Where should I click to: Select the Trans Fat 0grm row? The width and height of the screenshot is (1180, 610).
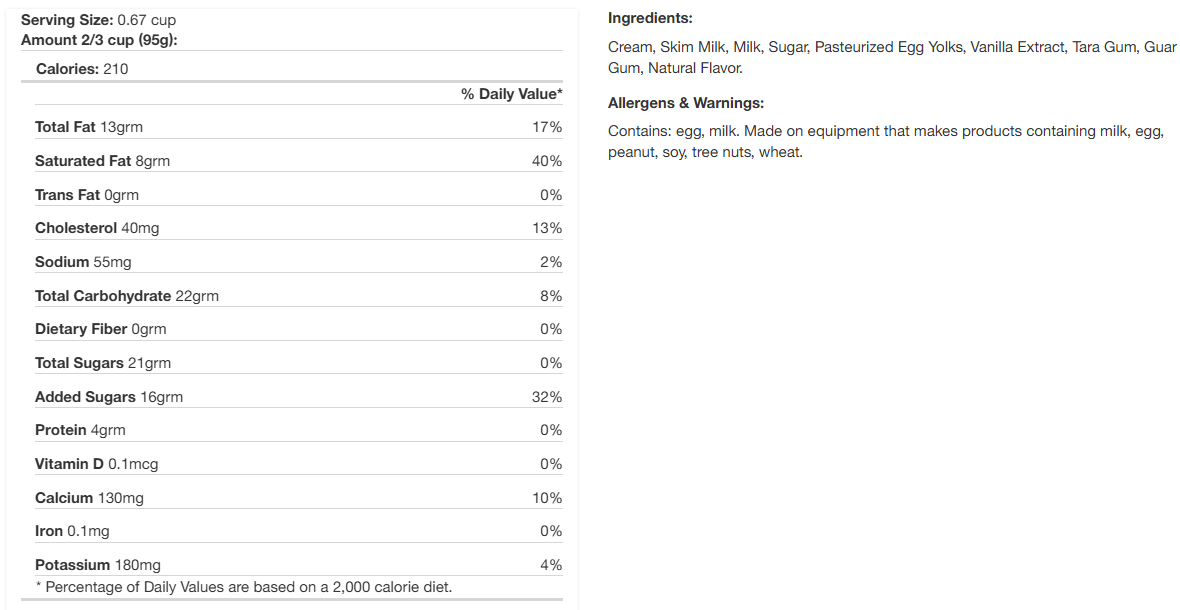(x=87, y=195)
